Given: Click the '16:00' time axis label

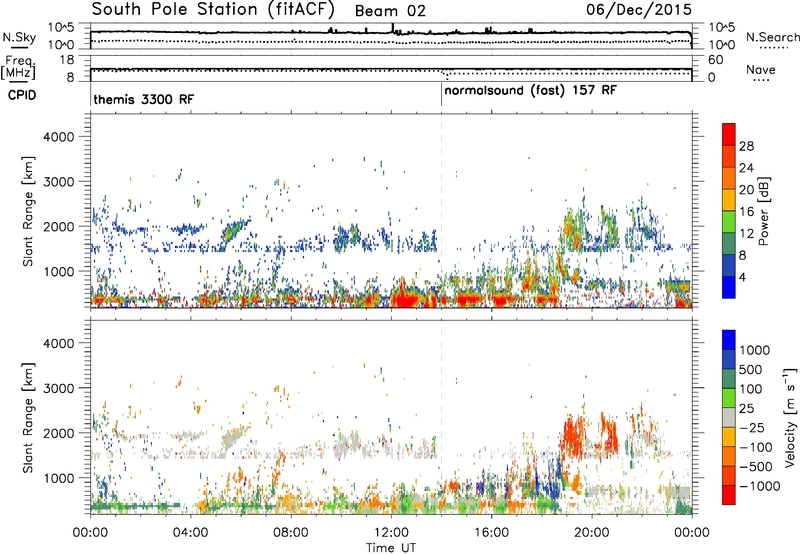Looking at the screenshot, I should [491, 533].
